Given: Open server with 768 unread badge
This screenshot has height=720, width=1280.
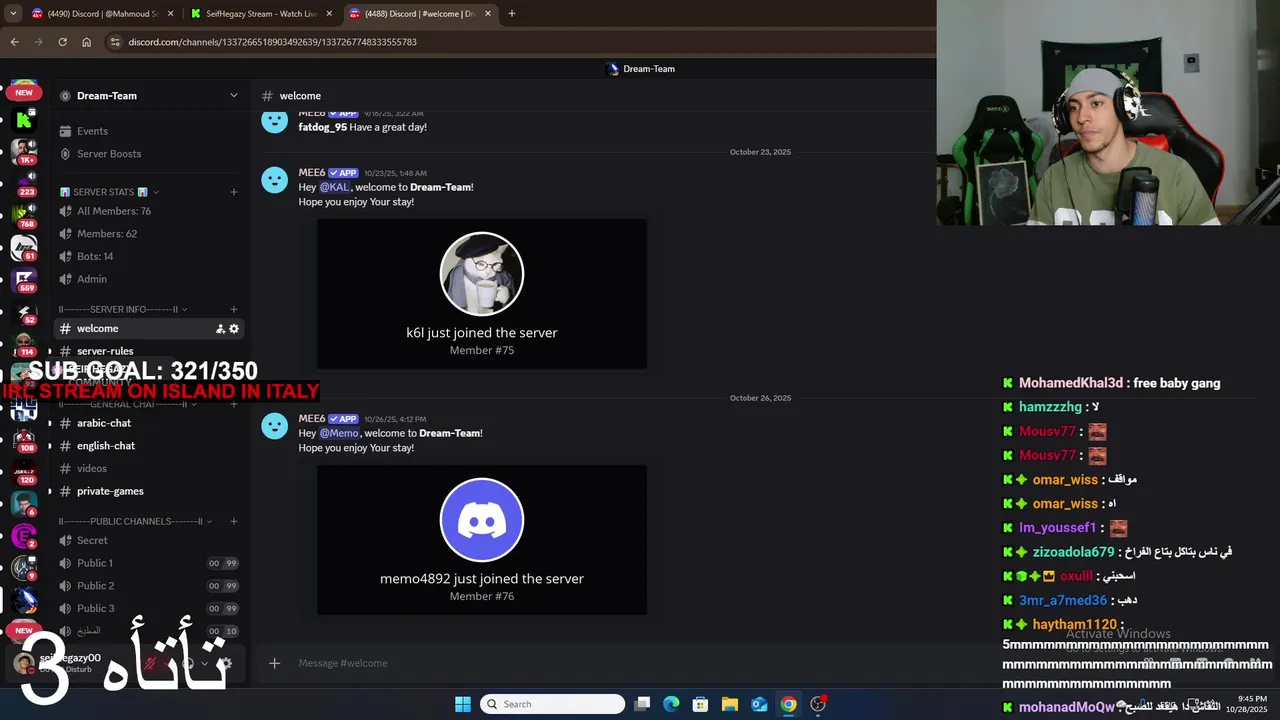Looking at the screenshot, I should point(24,215).
